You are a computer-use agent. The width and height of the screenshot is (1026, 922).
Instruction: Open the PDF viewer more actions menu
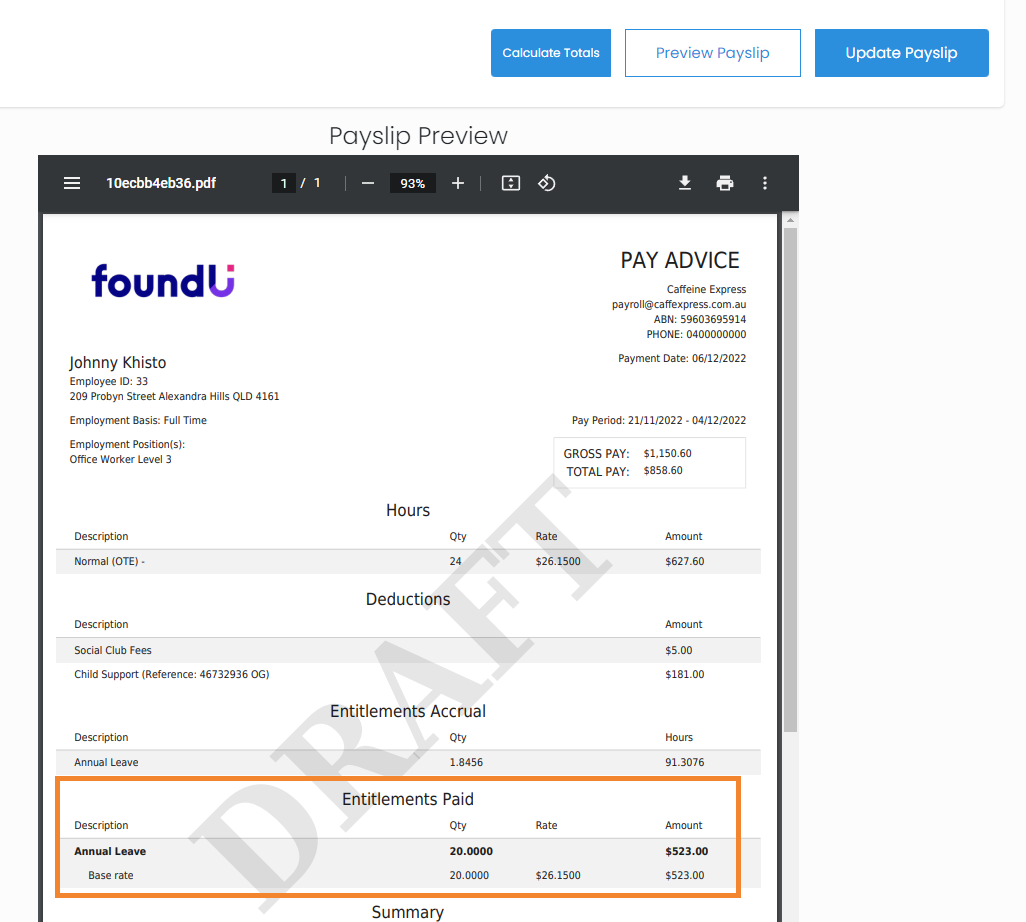[x=765, y=183]
